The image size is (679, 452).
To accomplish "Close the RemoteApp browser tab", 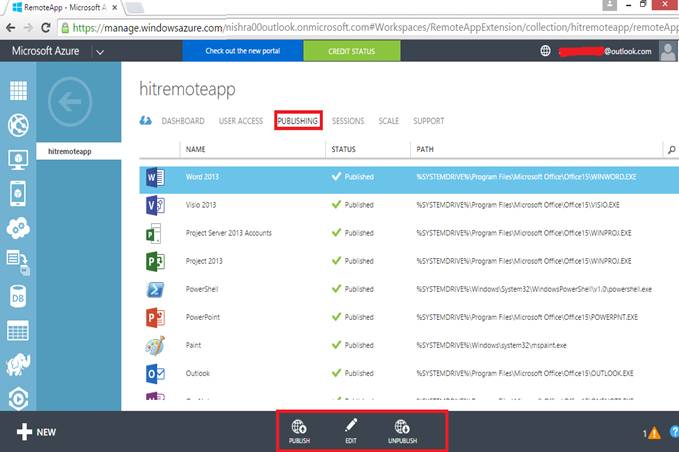I will (115, 7).
